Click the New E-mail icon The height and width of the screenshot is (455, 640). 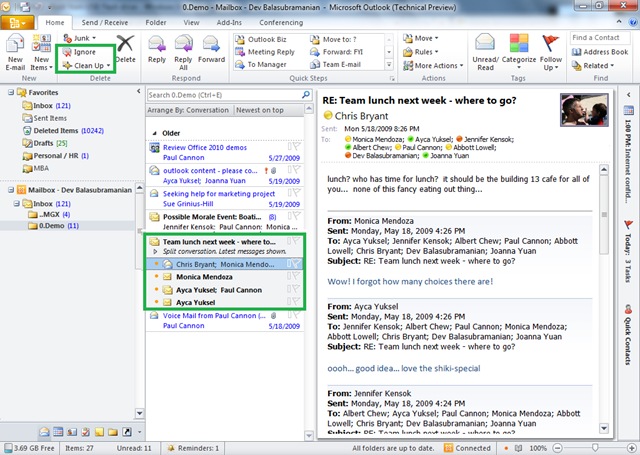16,44
